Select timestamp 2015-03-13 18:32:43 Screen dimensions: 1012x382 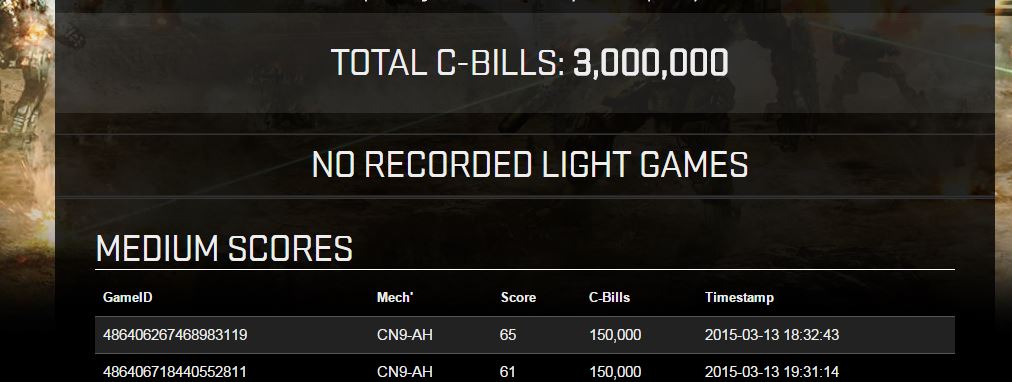[772, 335]
